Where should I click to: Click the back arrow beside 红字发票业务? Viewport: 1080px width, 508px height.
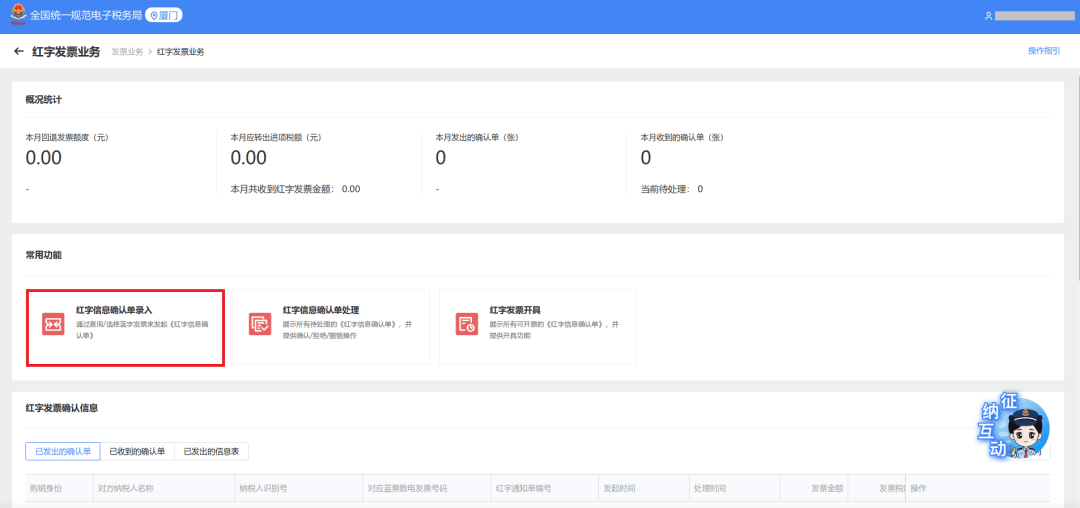click(18, 51)
